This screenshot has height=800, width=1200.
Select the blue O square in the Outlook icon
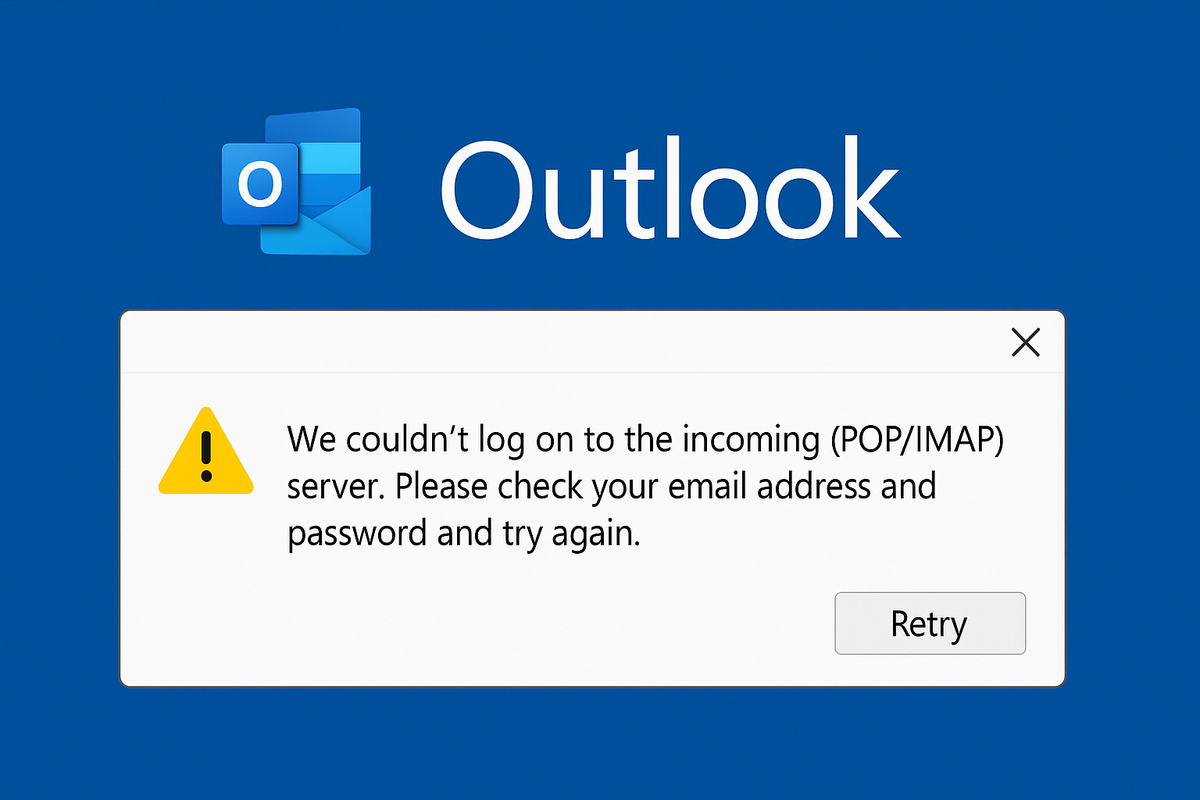262,185
